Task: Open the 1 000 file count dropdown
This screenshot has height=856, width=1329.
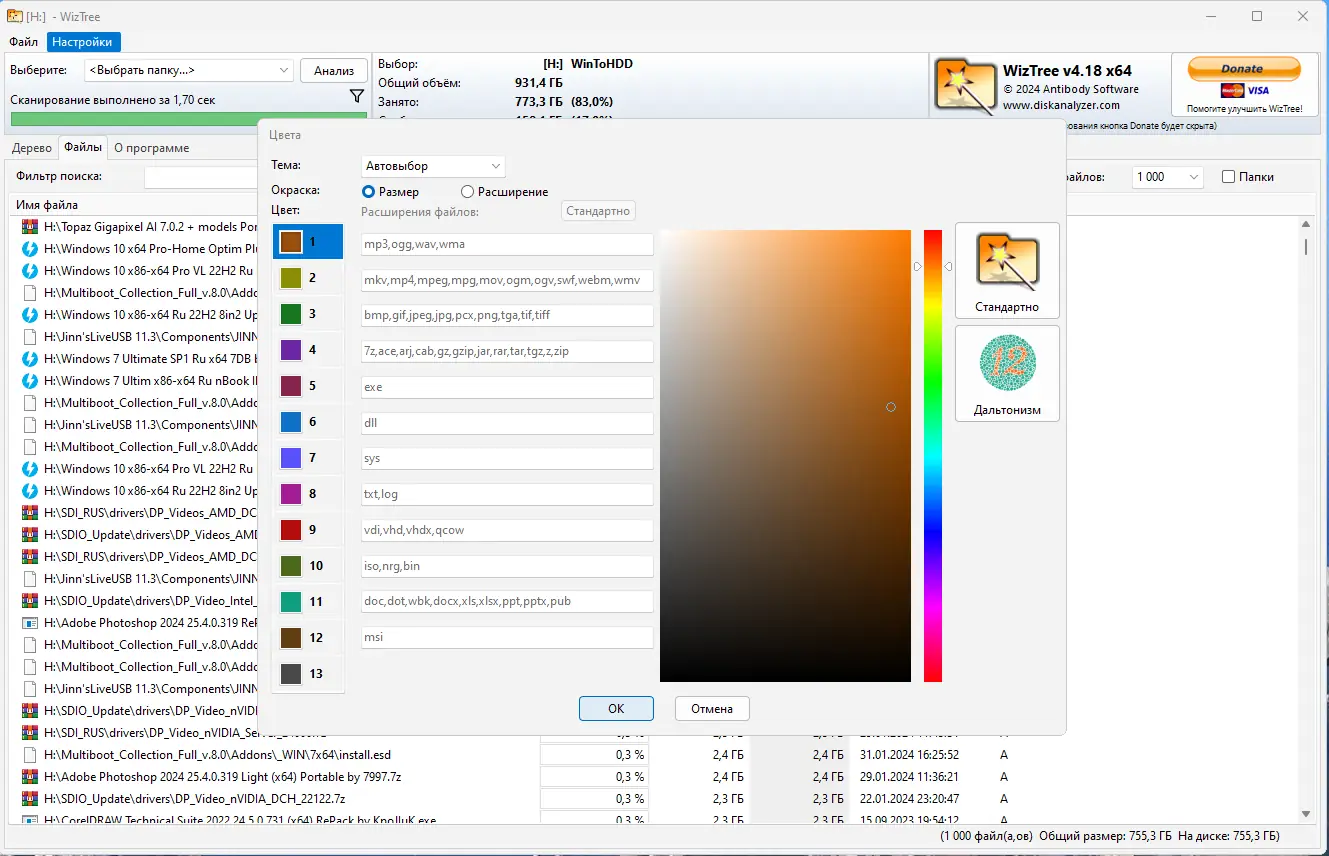Action: coord(1167,177)
